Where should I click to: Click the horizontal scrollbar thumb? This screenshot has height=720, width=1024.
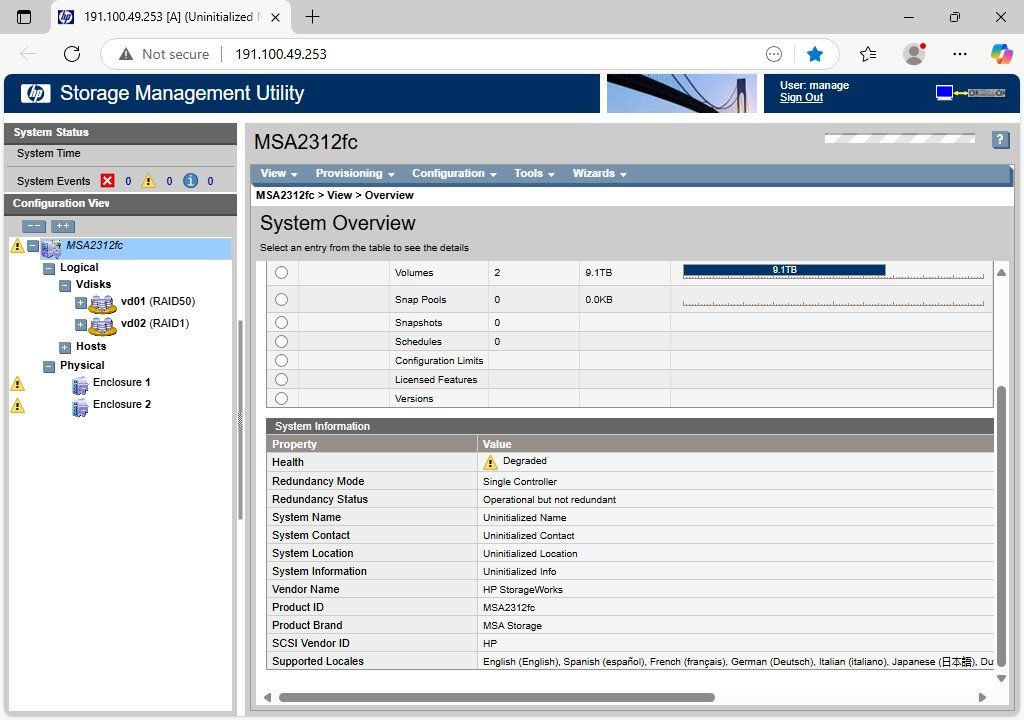coord(496,697)
